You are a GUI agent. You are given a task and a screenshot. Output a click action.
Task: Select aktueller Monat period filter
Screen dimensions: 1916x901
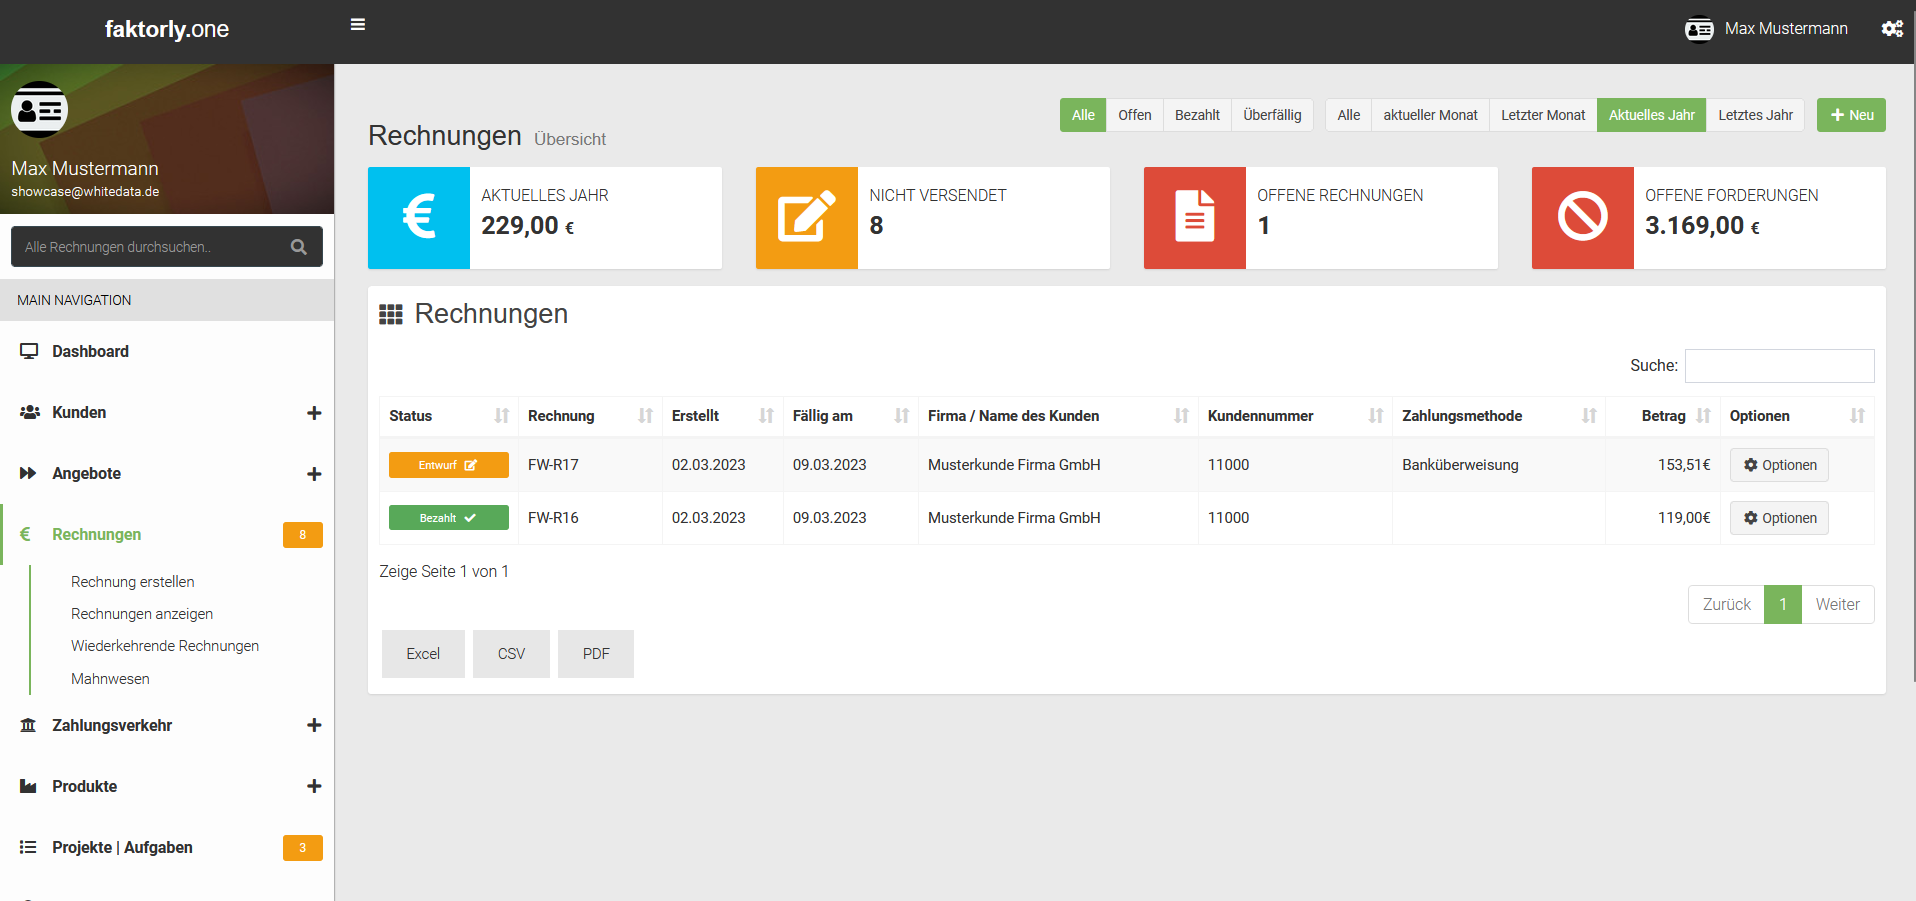pos(1430,115)
